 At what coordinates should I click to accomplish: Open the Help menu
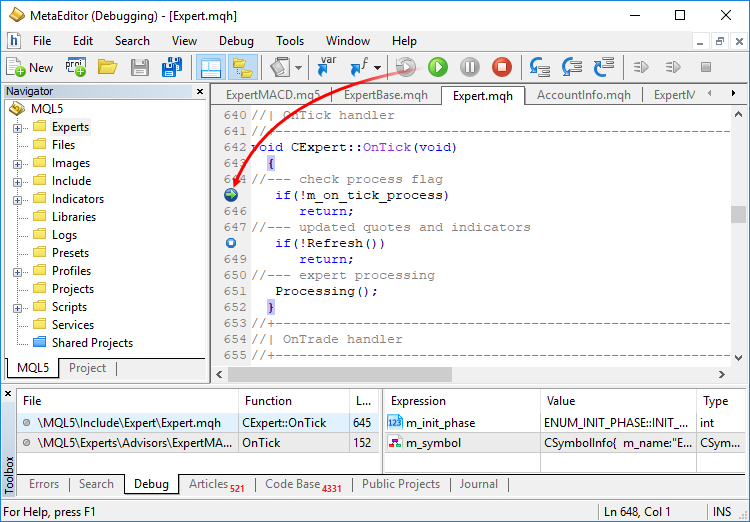click(x=404, y=41)
